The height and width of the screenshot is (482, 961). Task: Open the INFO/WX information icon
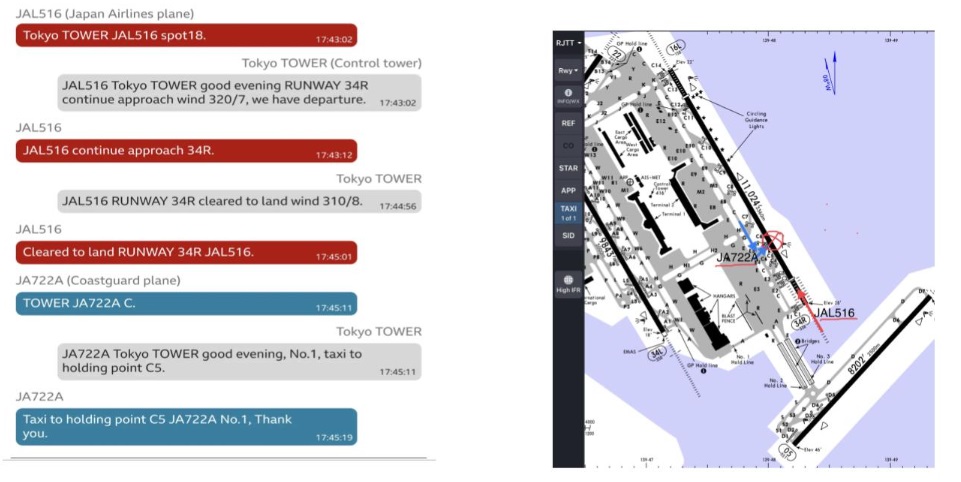pos(568,96)
